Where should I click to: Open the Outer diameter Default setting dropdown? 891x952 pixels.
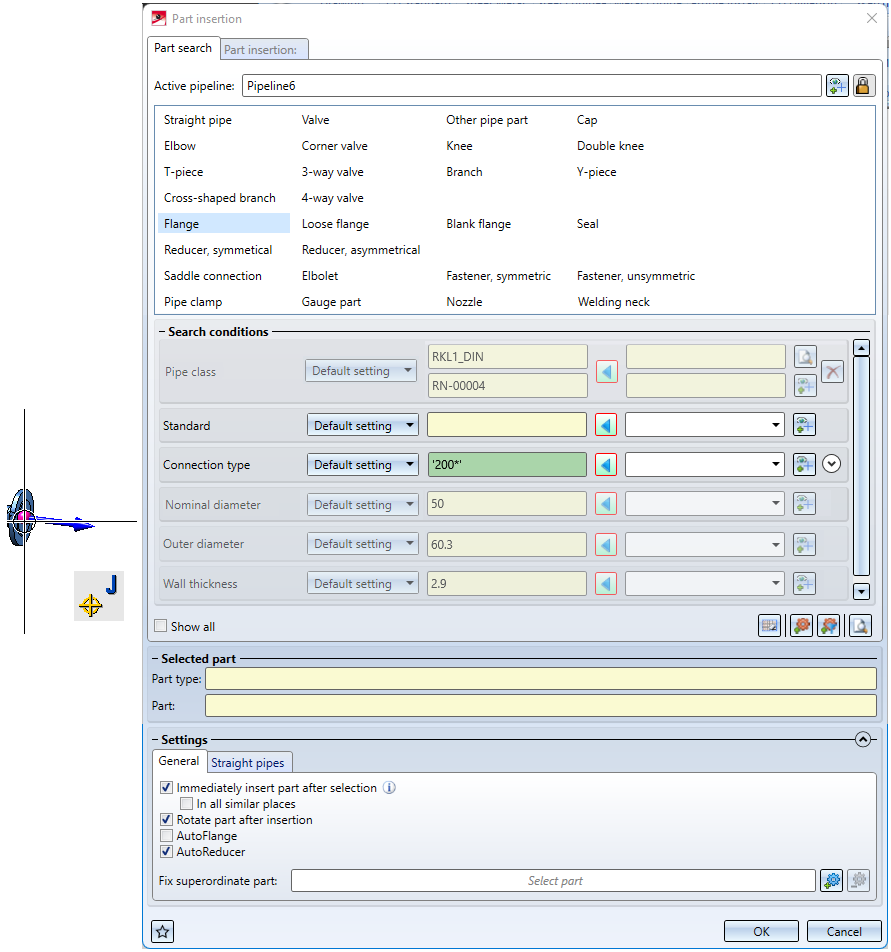362,545
